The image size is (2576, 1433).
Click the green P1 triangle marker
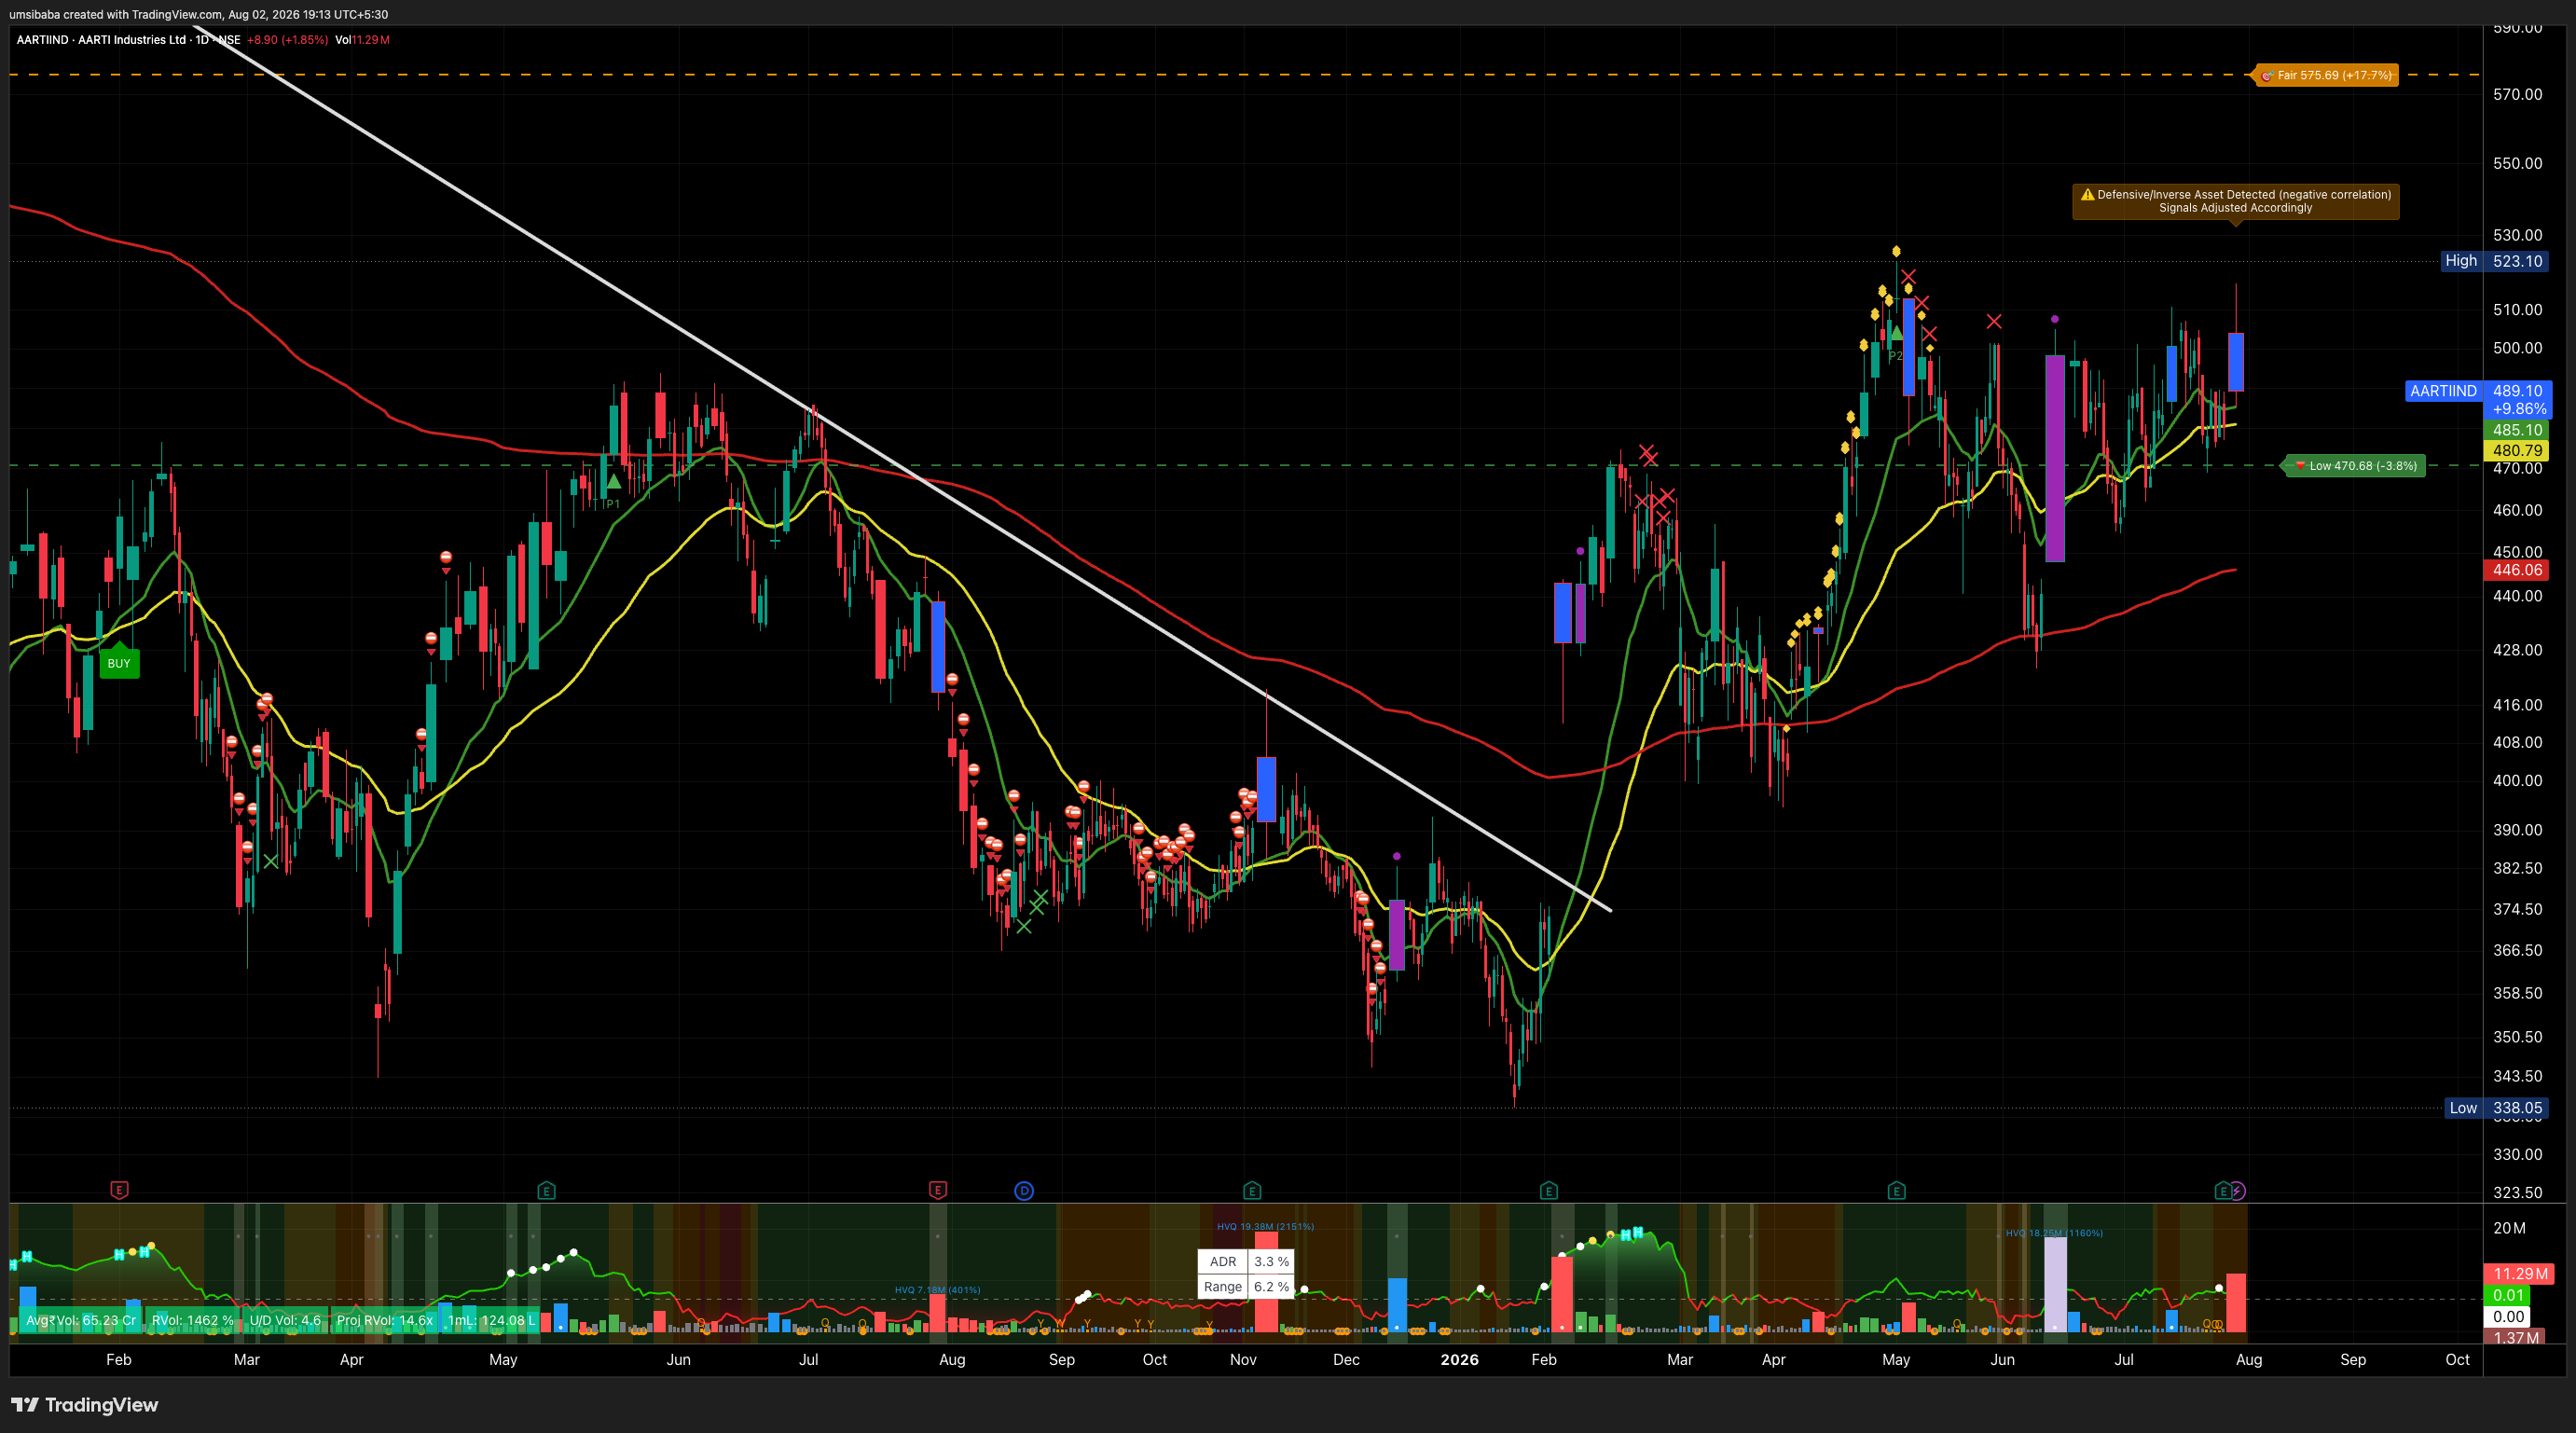pyautogui.click(x=613, y=483)
